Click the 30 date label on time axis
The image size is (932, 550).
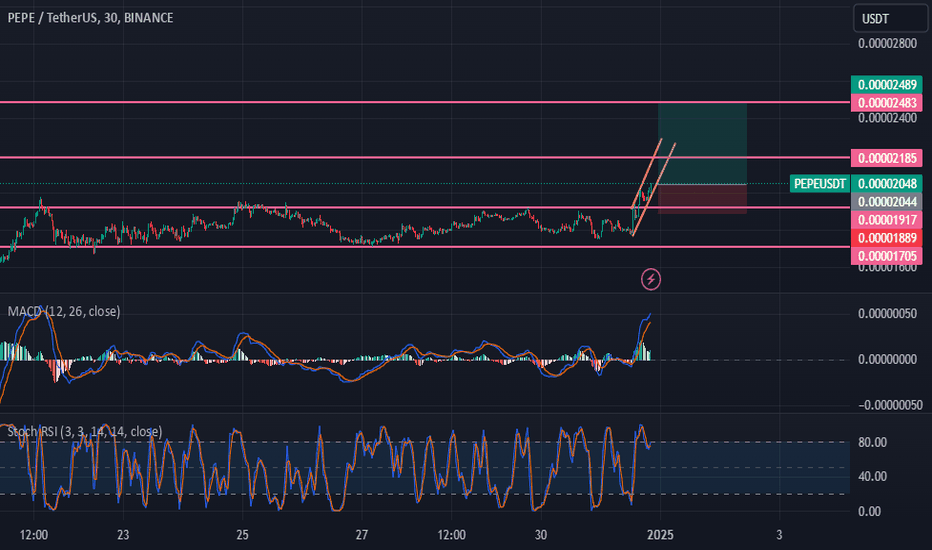tap(541, 535)
